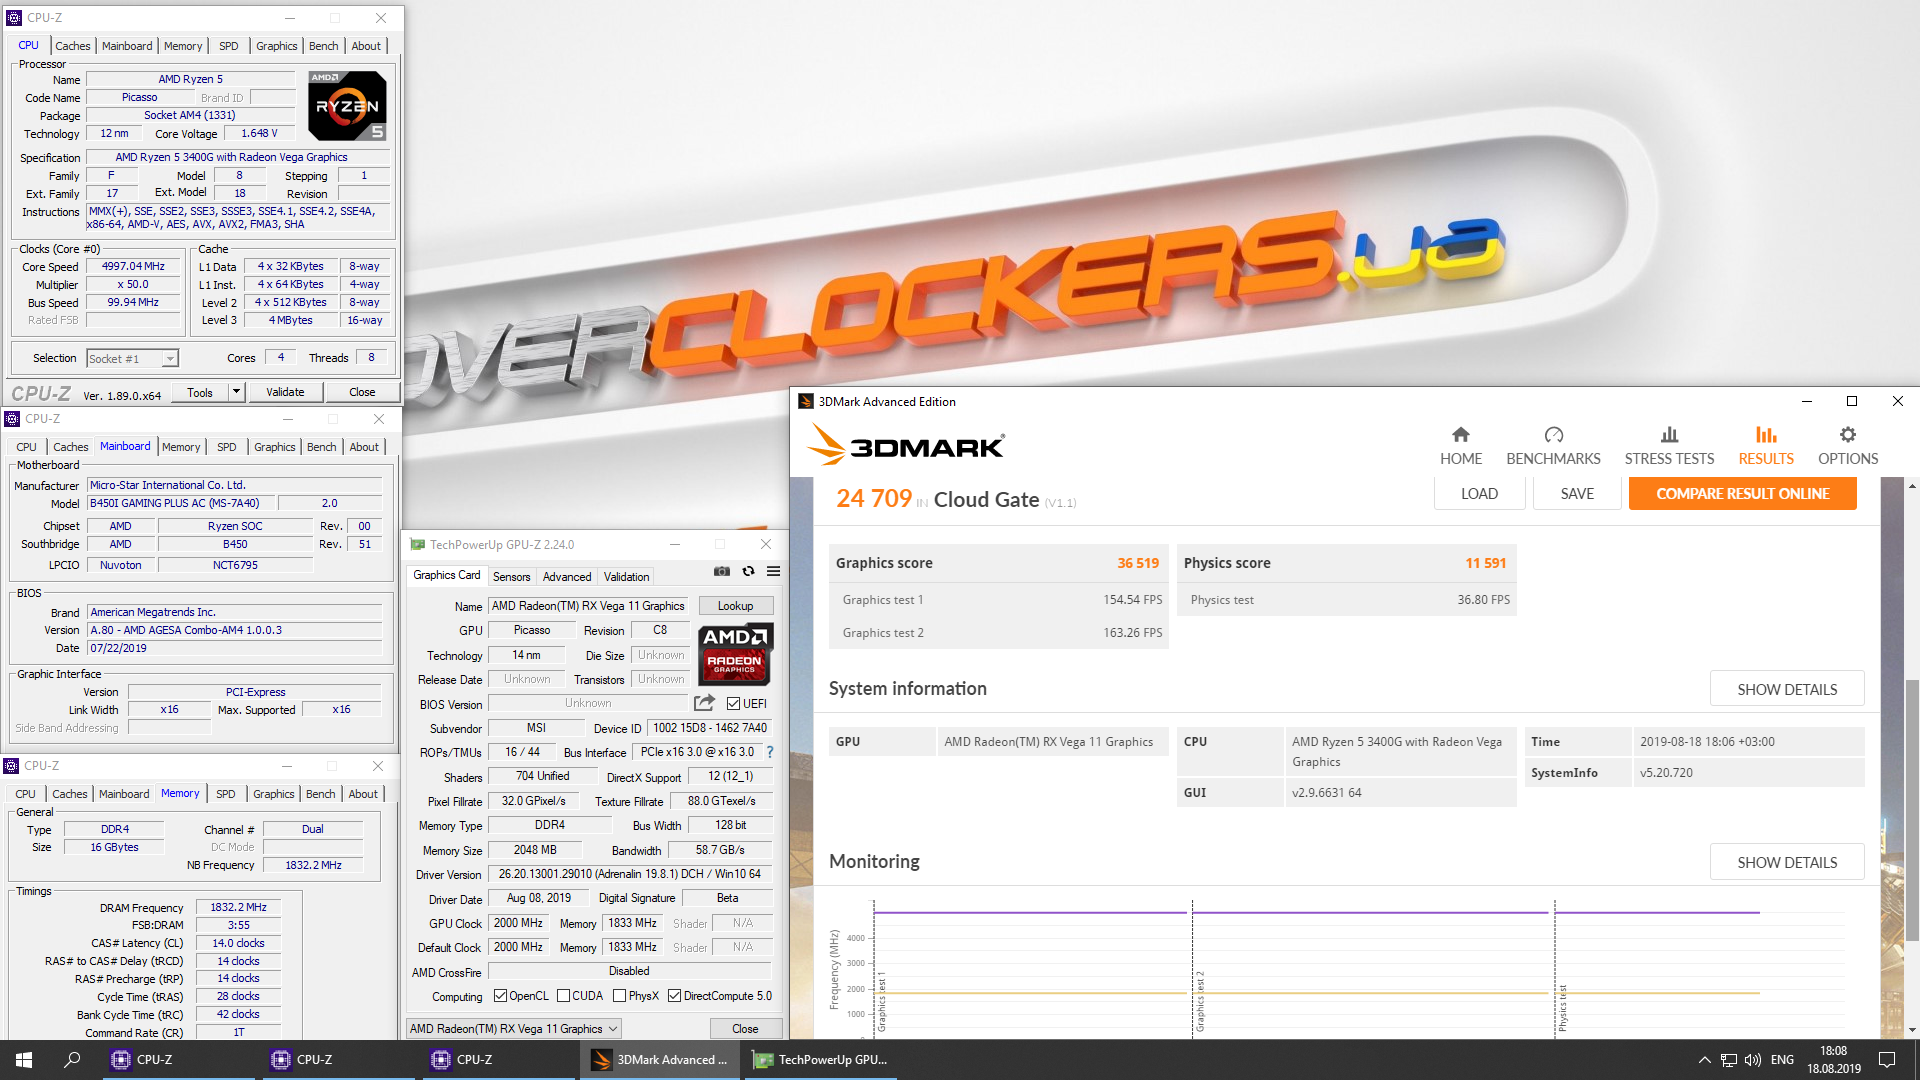Open 3DMark BENCHMARKS section
The width and height of the screenshot is (1920, 1080).
pyautogui.click(x=1553, y=446)
